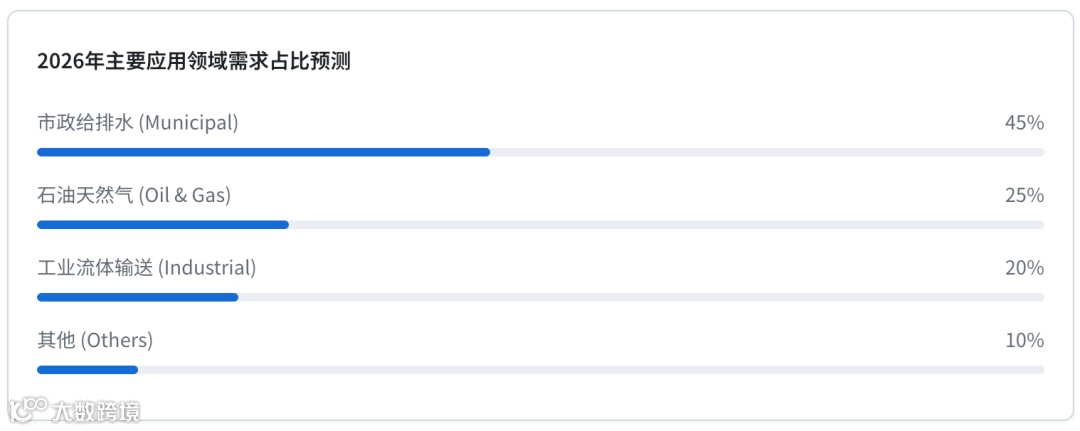Select the chart title 2026年主要应用领域需求占比预测

point(193,61)
